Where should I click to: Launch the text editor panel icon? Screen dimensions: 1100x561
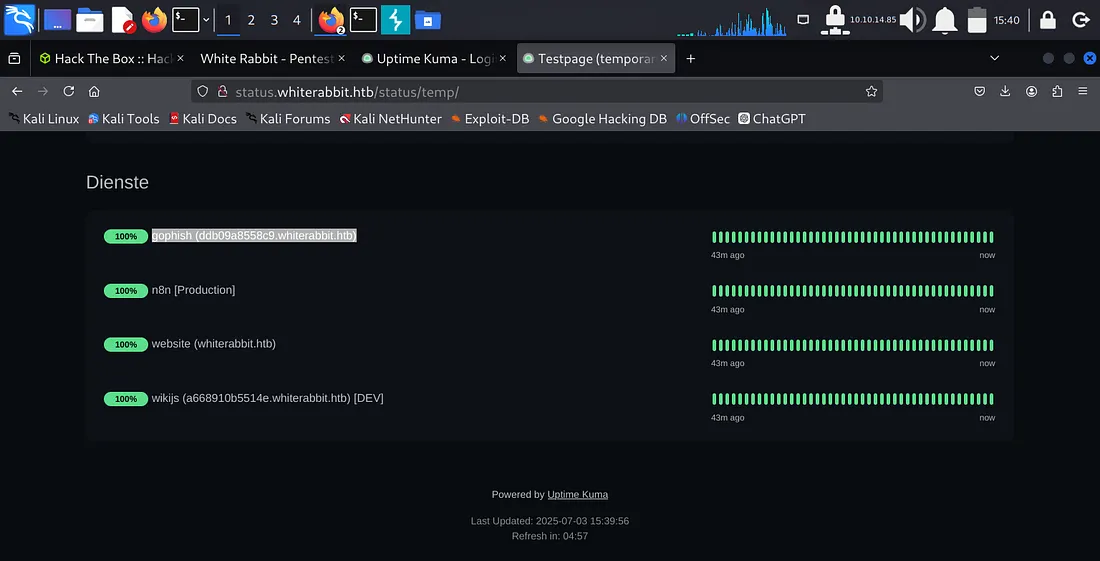(x=123, y=20)
